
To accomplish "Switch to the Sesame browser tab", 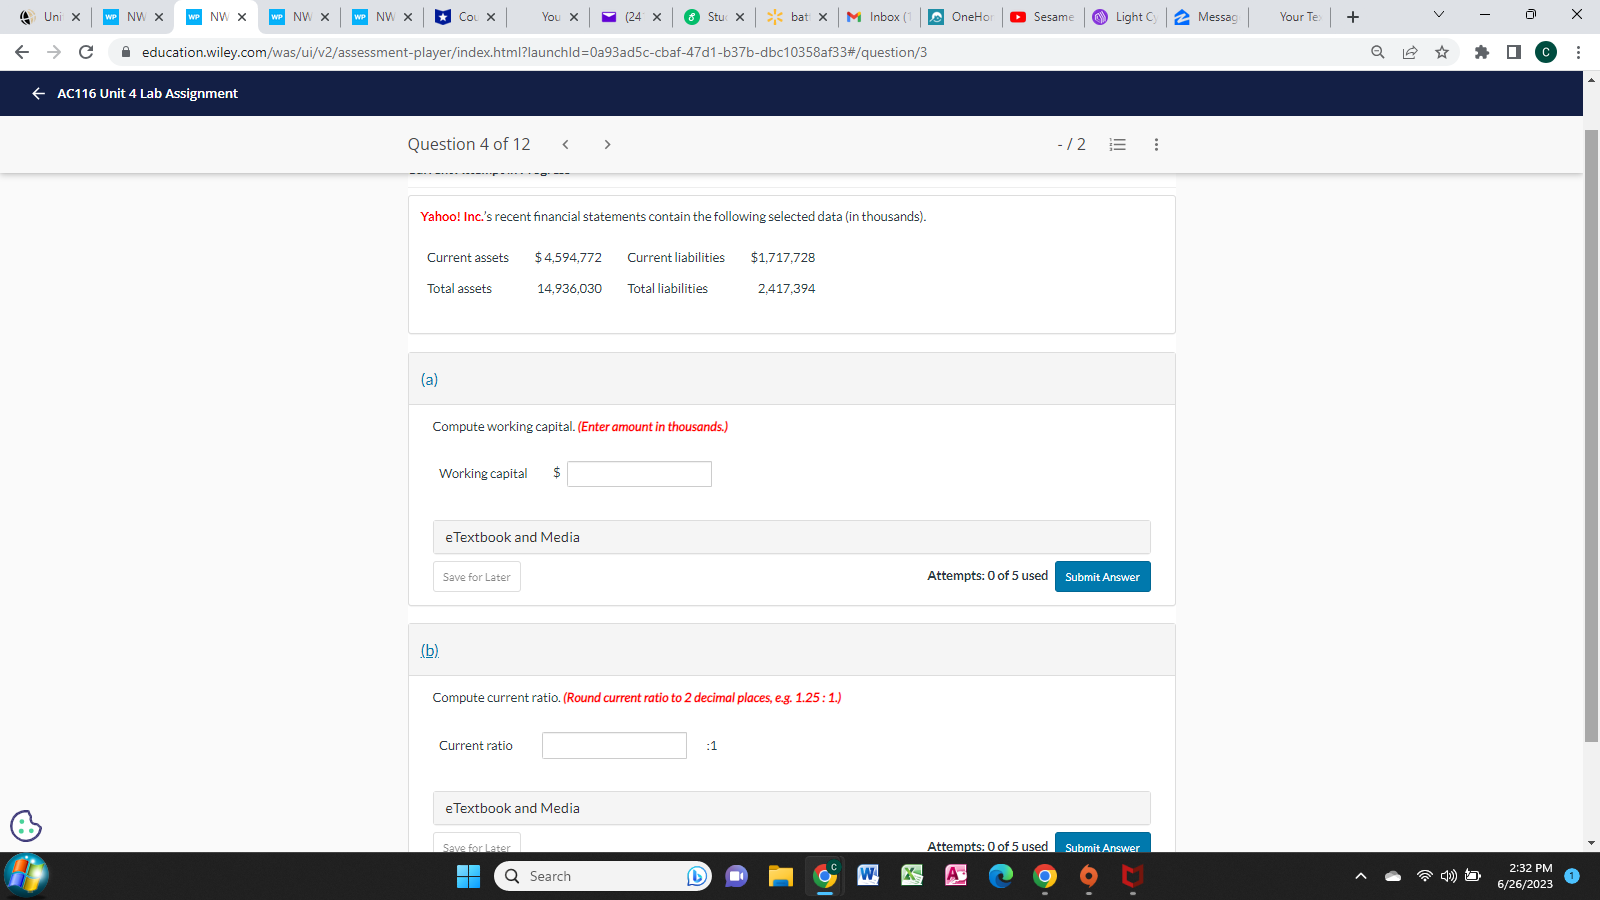I will click(x=1043, y=16).
